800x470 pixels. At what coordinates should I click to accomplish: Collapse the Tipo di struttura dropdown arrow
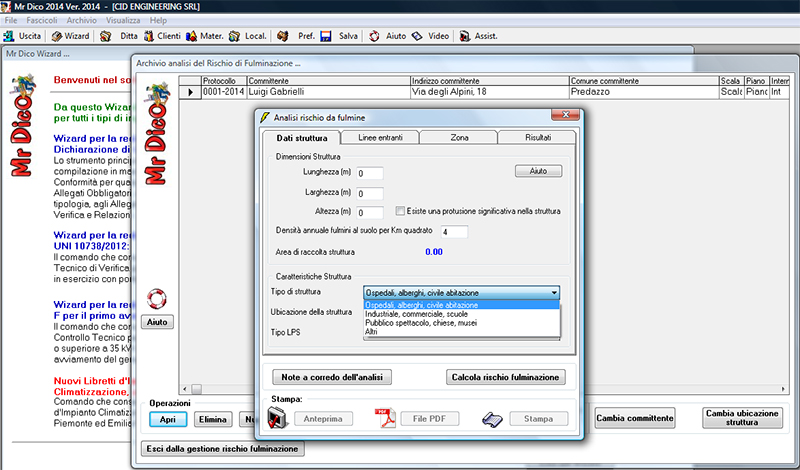coord(553,293)
